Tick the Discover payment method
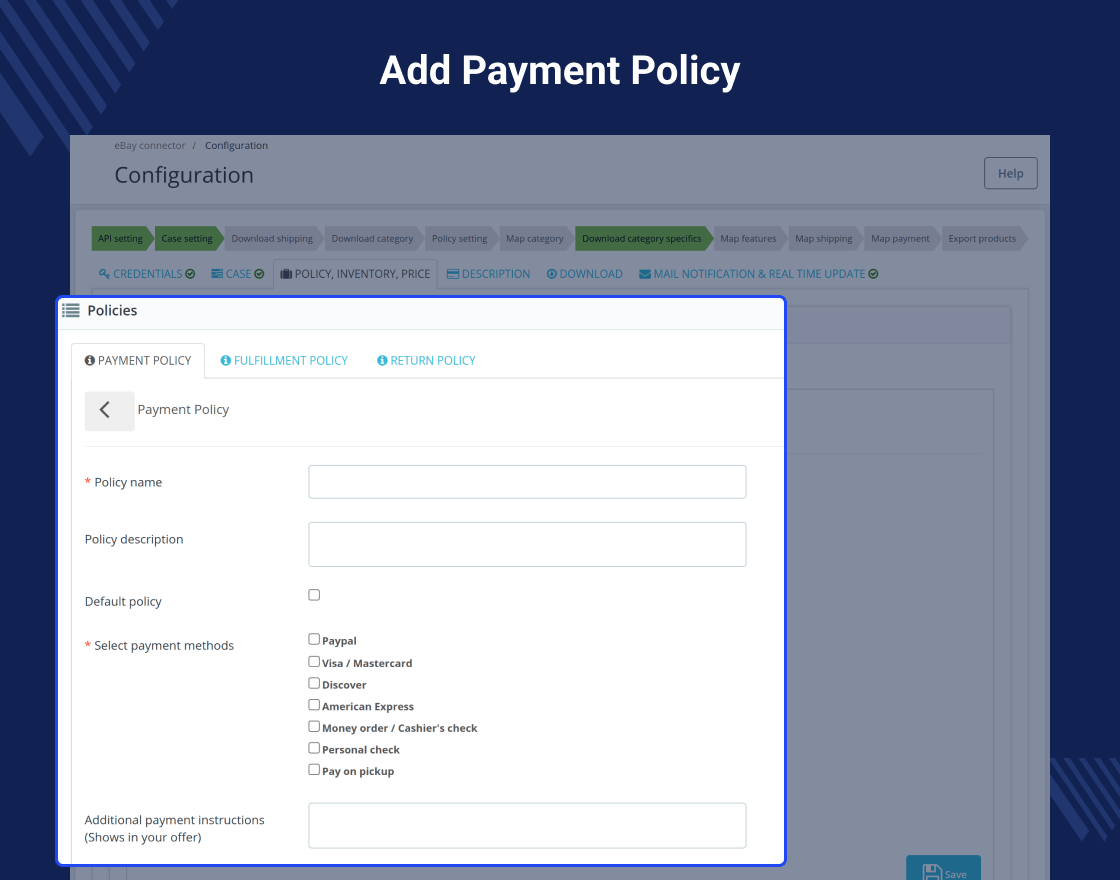Screen dimensions: 1120x880 tap(314, 683)
